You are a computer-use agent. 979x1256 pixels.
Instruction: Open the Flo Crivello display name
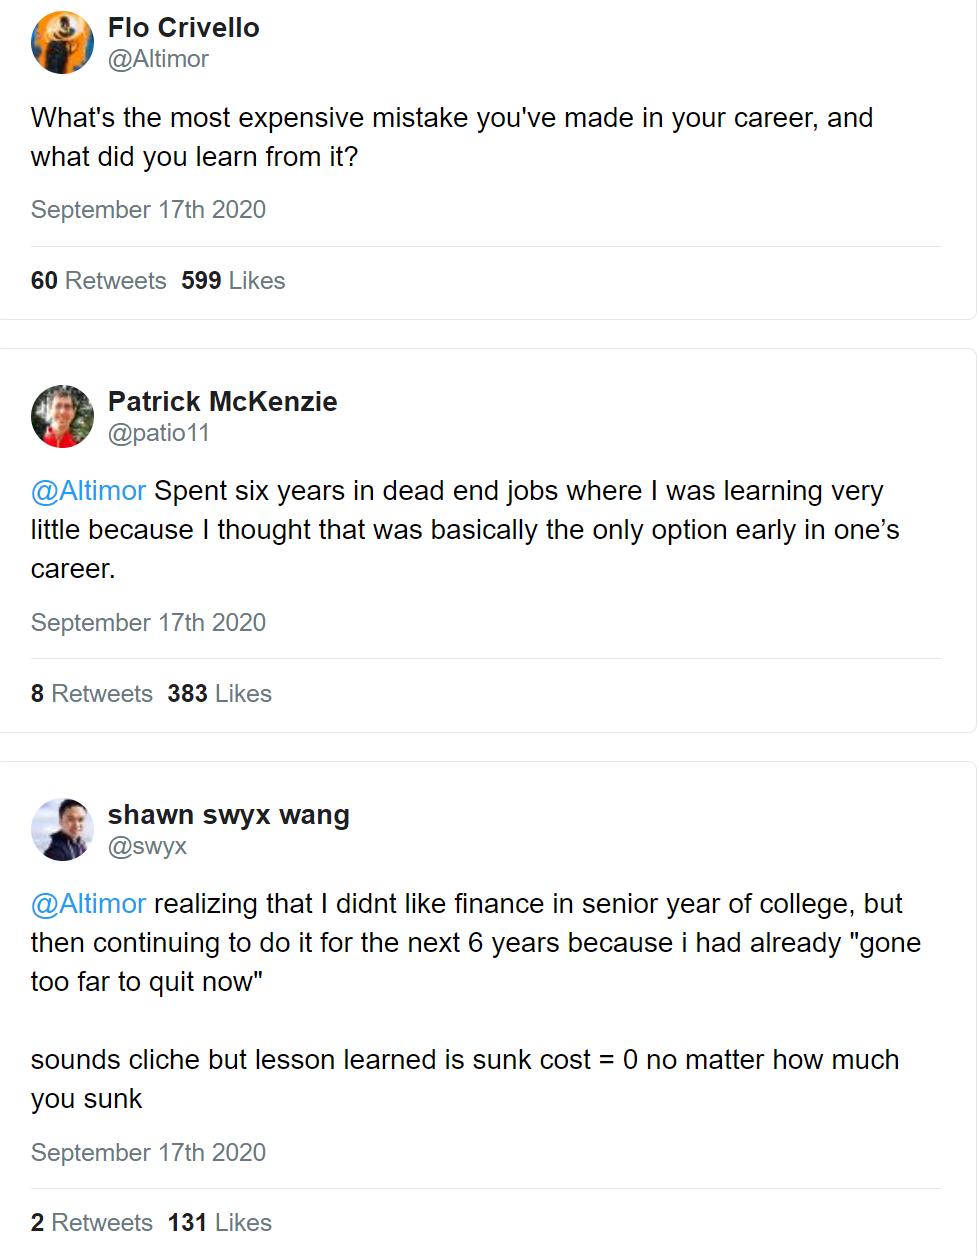click(x=183, y=28)
